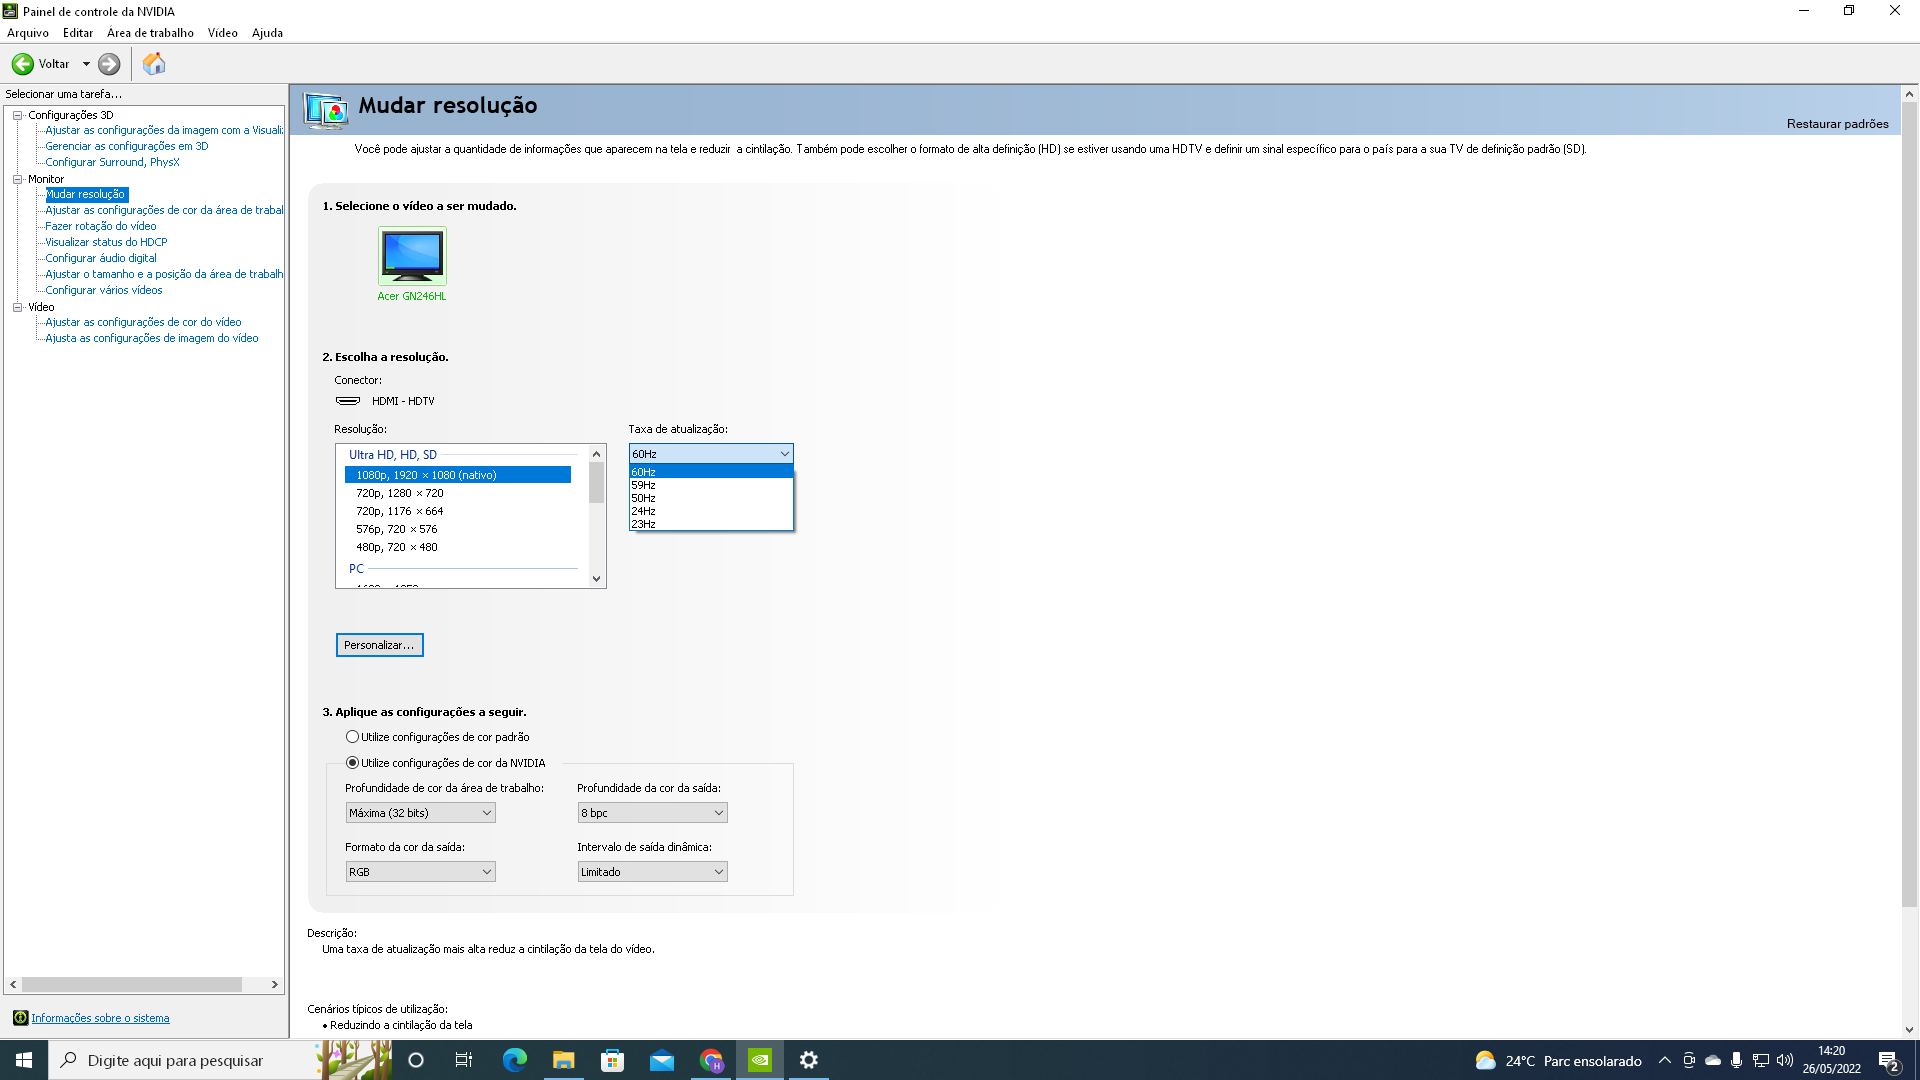Select 'Utilize configurações de cor padrão' radio
This screenshot has width=1920, height=1080.
point(352,737)
